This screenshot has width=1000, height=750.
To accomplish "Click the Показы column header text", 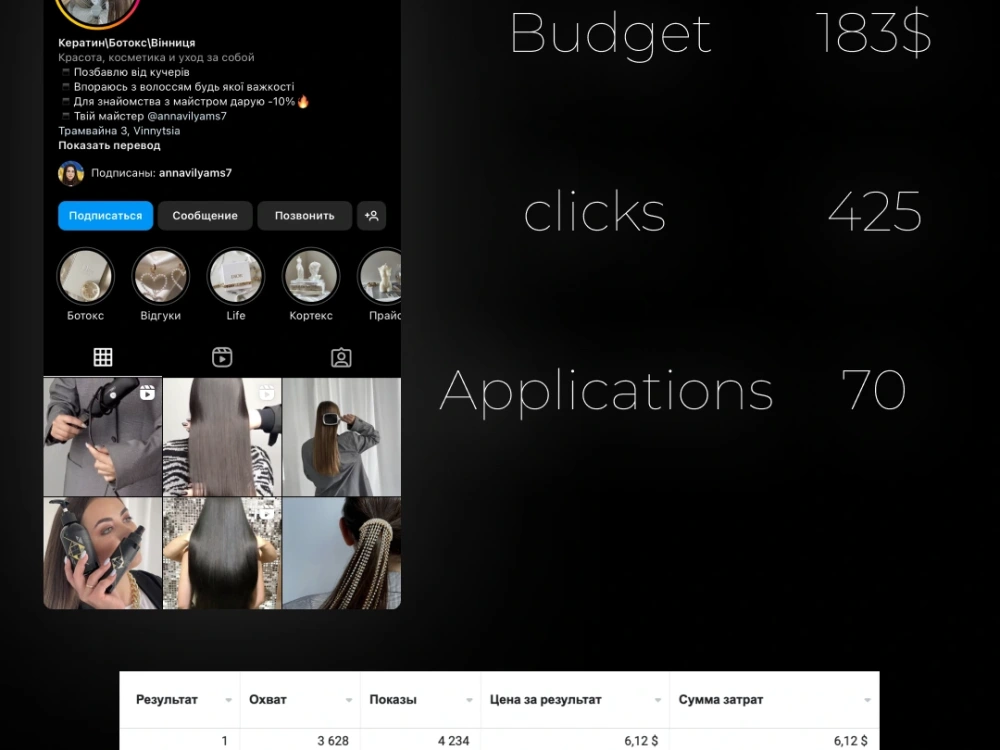I will click(x=393, y=700).
